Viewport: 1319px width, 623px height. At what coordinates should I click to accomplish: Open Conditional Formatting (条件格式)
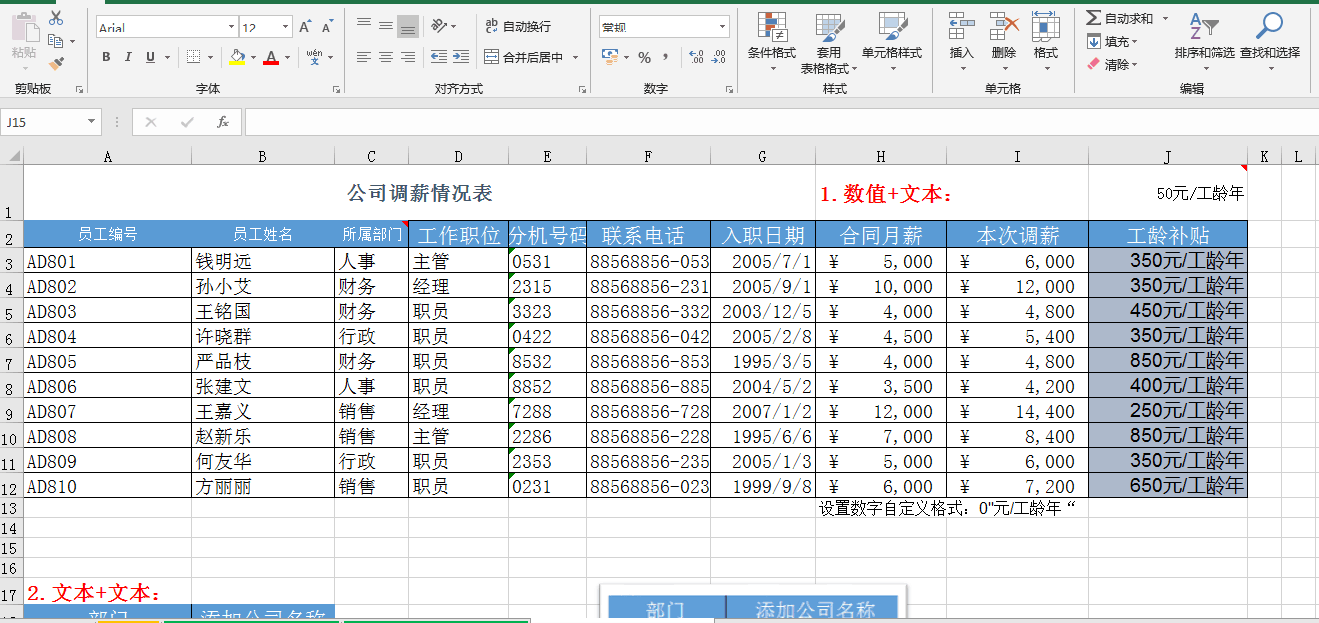tap(771, 40)
